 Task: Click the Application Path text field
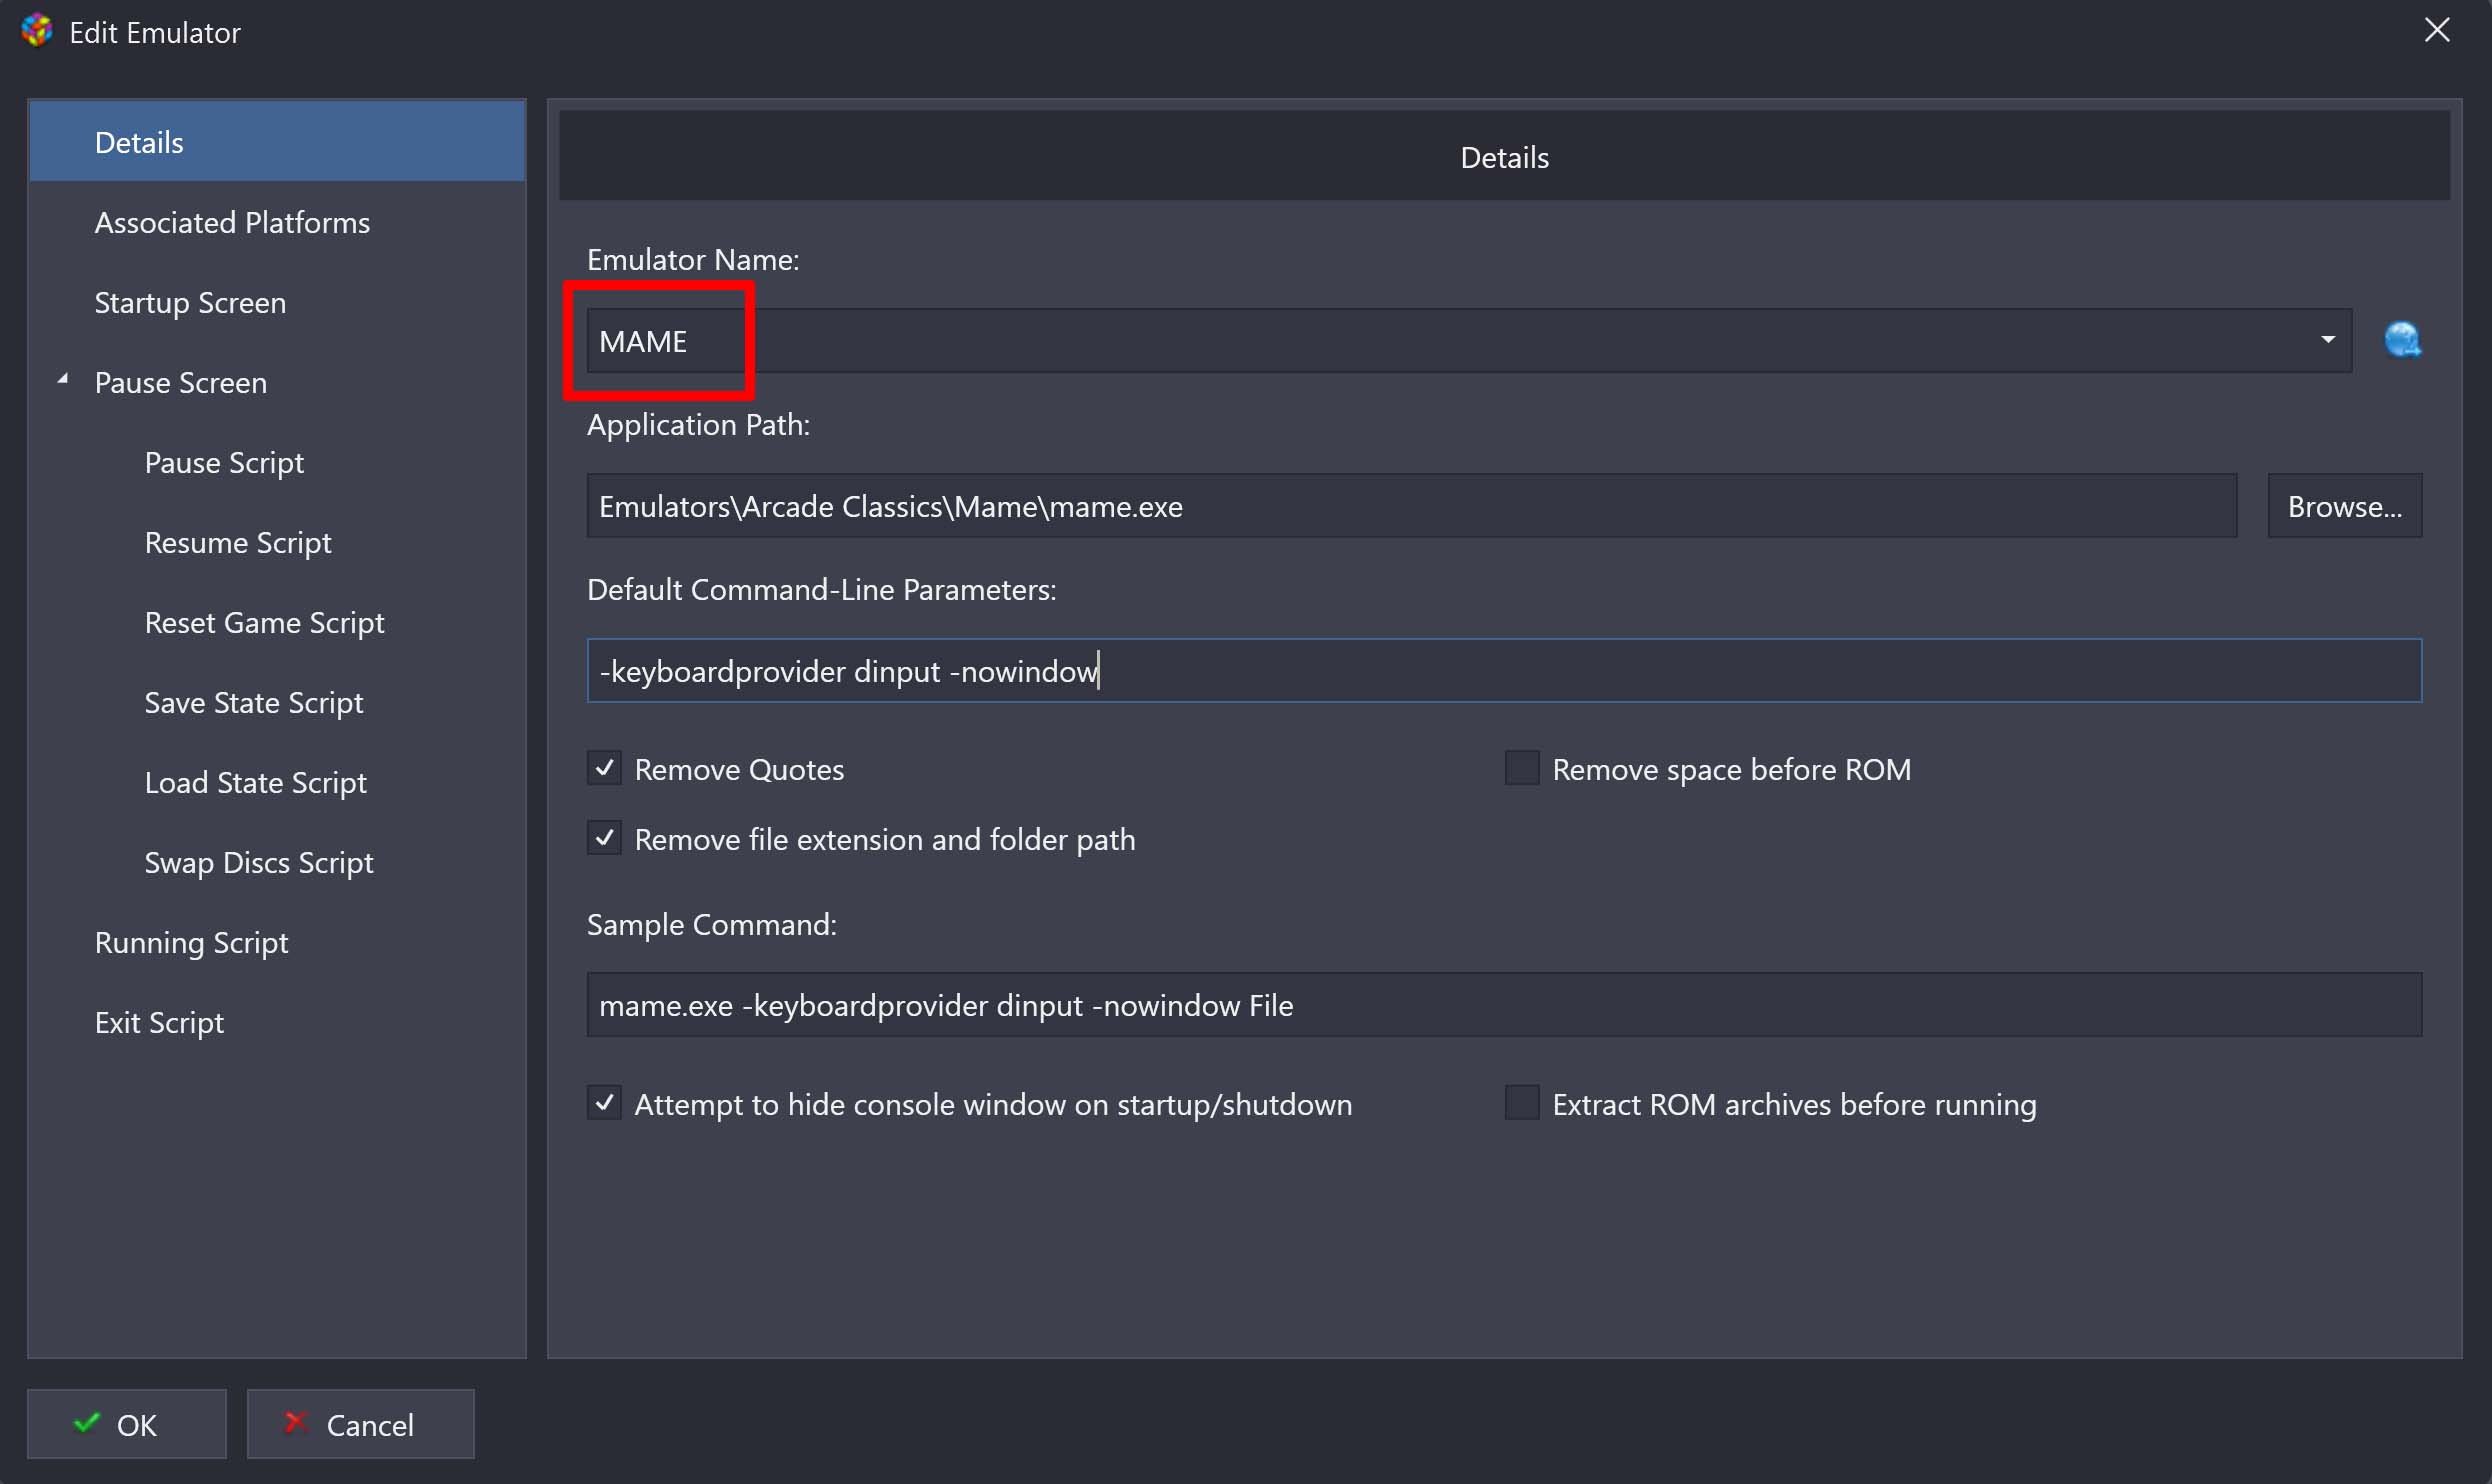point(1411,506)
